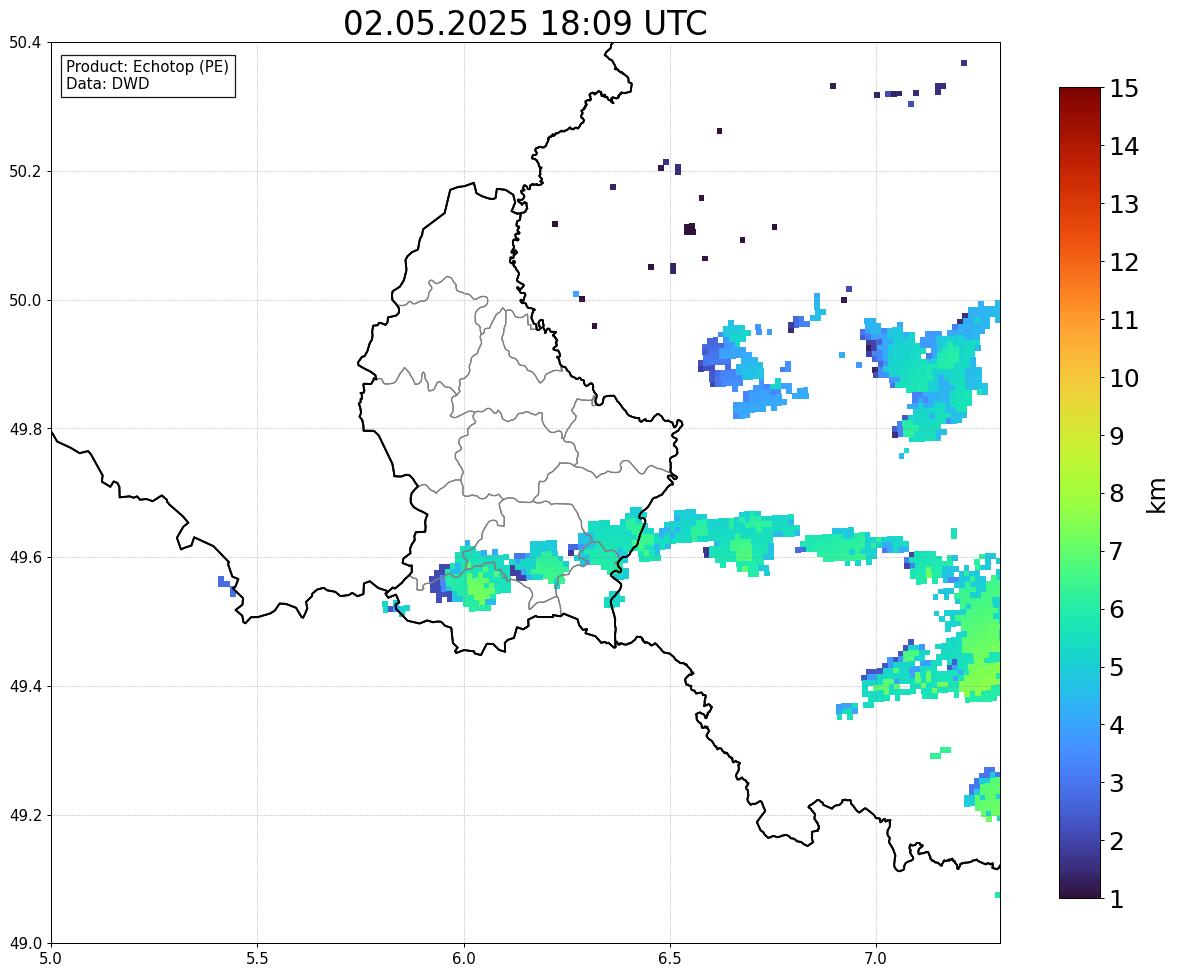Viewport: 1178px width, 976px height.
Task: Click colorbar tick label 14
Action: (1124, 147)
